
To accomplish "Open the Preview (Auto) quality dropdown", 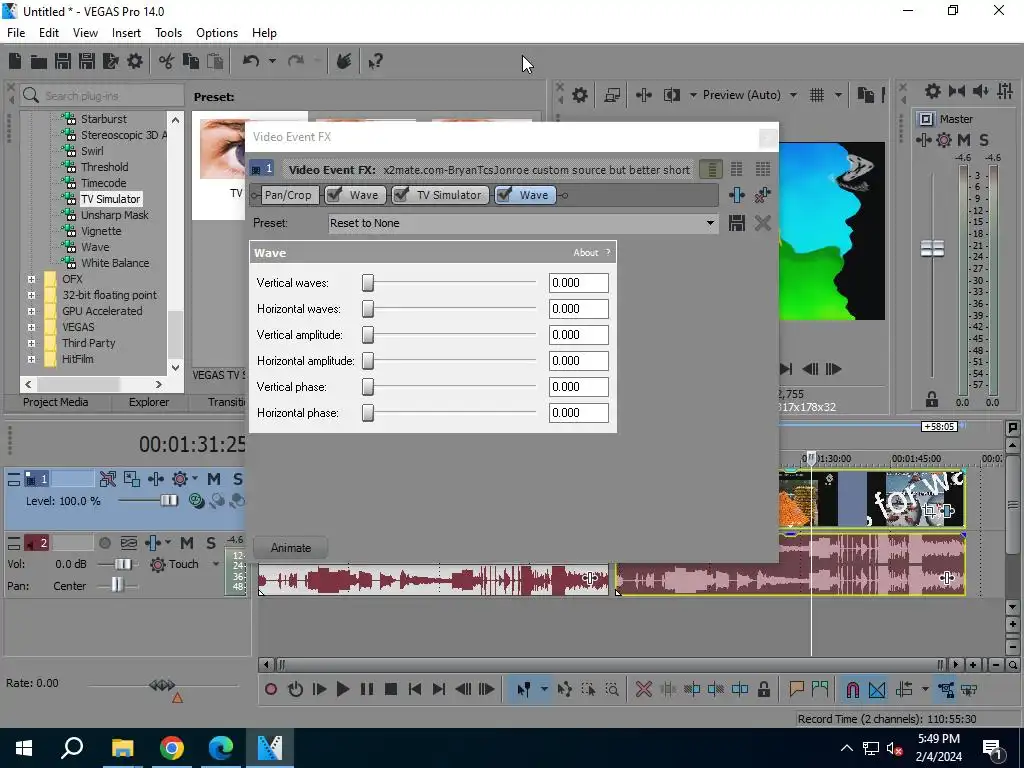I will click(x=793, y=95).
